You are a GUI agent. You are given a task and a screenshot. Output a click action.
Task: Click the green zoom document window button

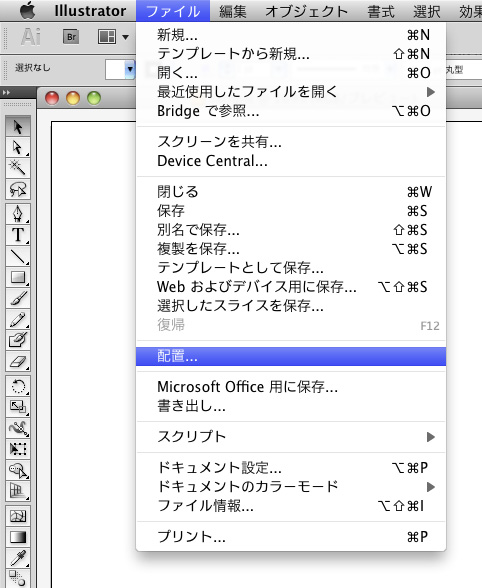(94, 98)
